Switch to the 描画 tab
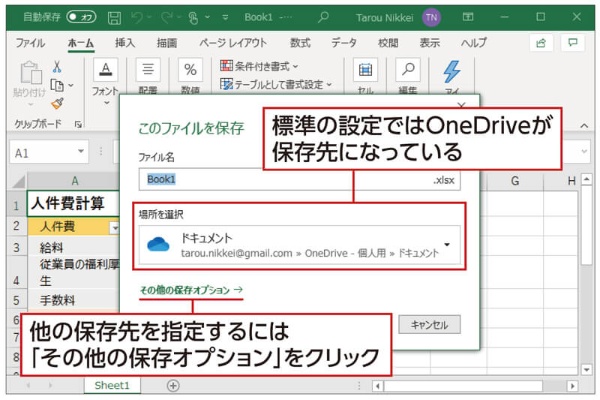The height and width of the screenshot is (400, 600). click(167, 43)
